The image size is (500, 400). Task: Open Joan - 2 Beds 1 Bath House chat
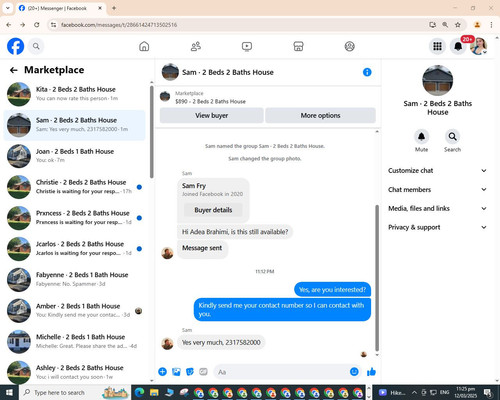(75, 156)
